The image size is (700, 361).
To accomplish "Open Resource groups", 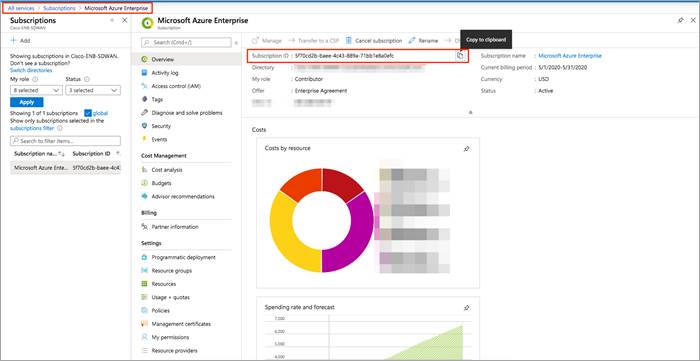I will click(x=171, y=271).
